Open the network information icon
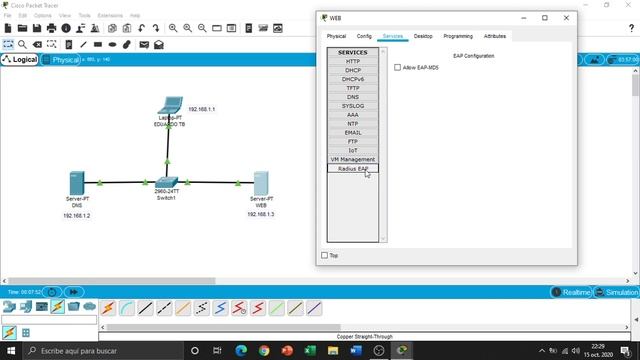Screen dimensions: 640x360 click(x=66, y=28)
